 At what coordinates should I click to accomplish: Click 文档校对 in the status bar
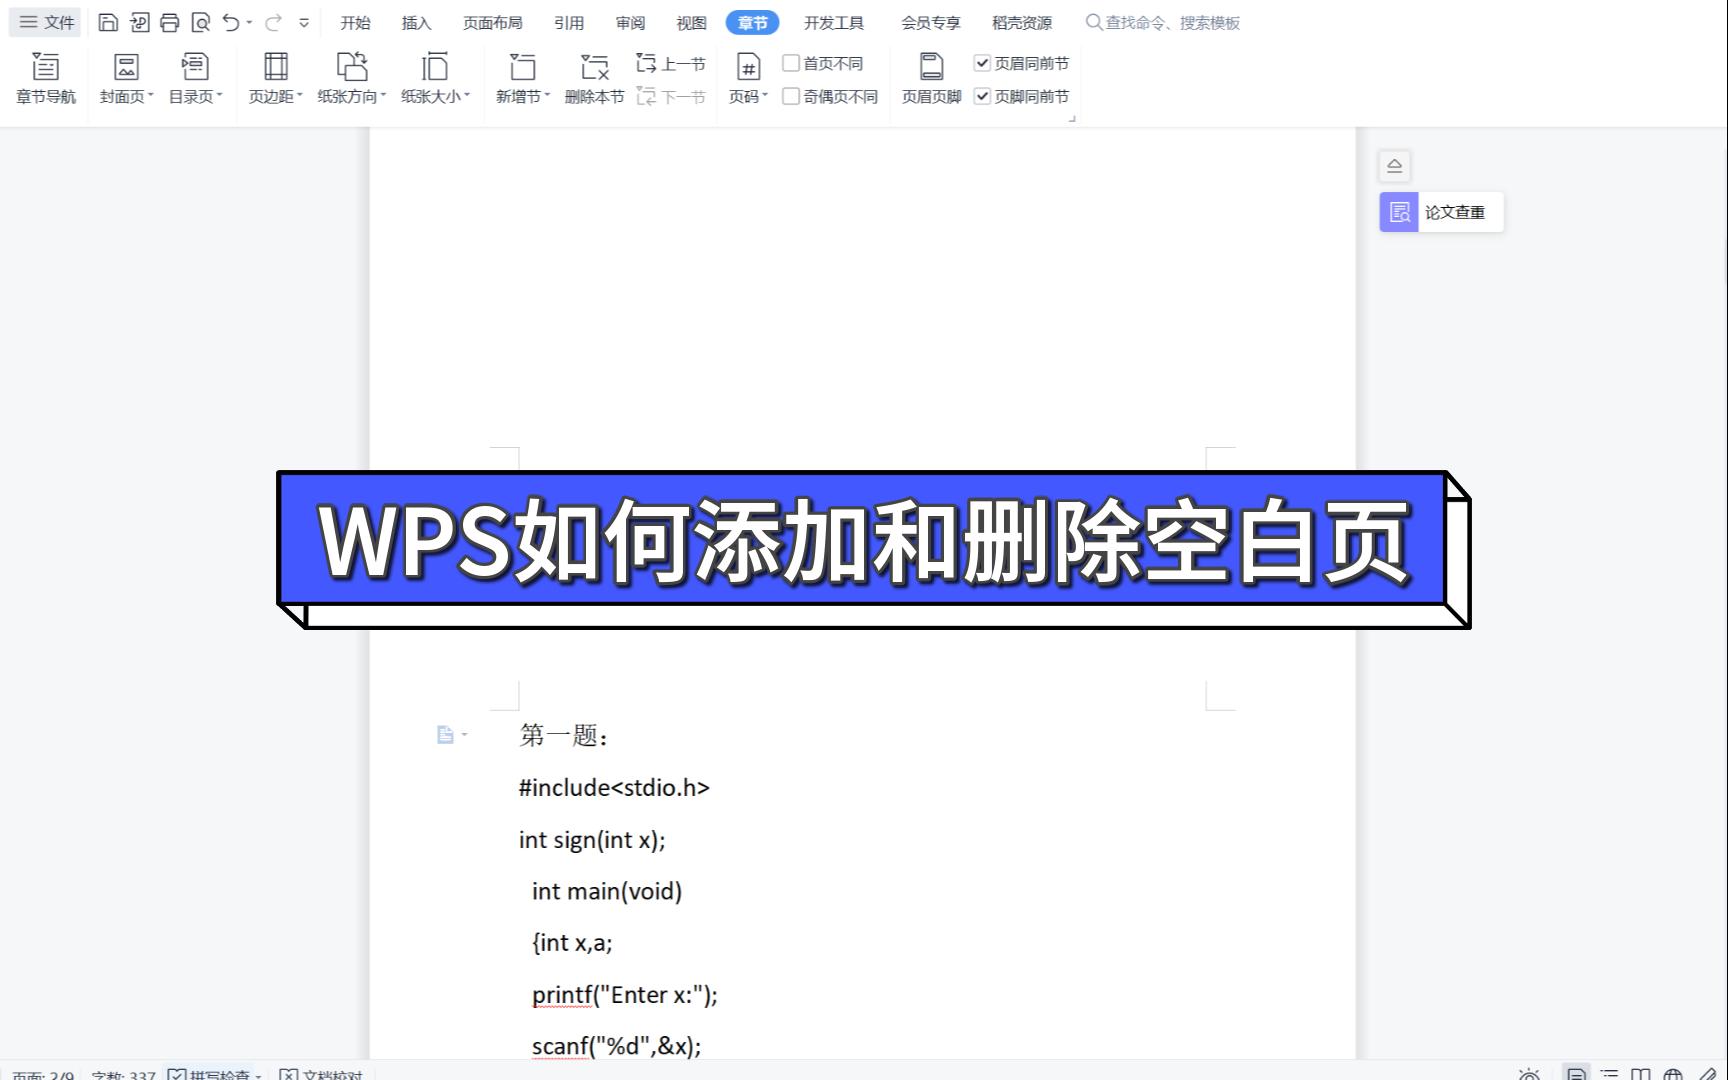(x=321, y=1074)
